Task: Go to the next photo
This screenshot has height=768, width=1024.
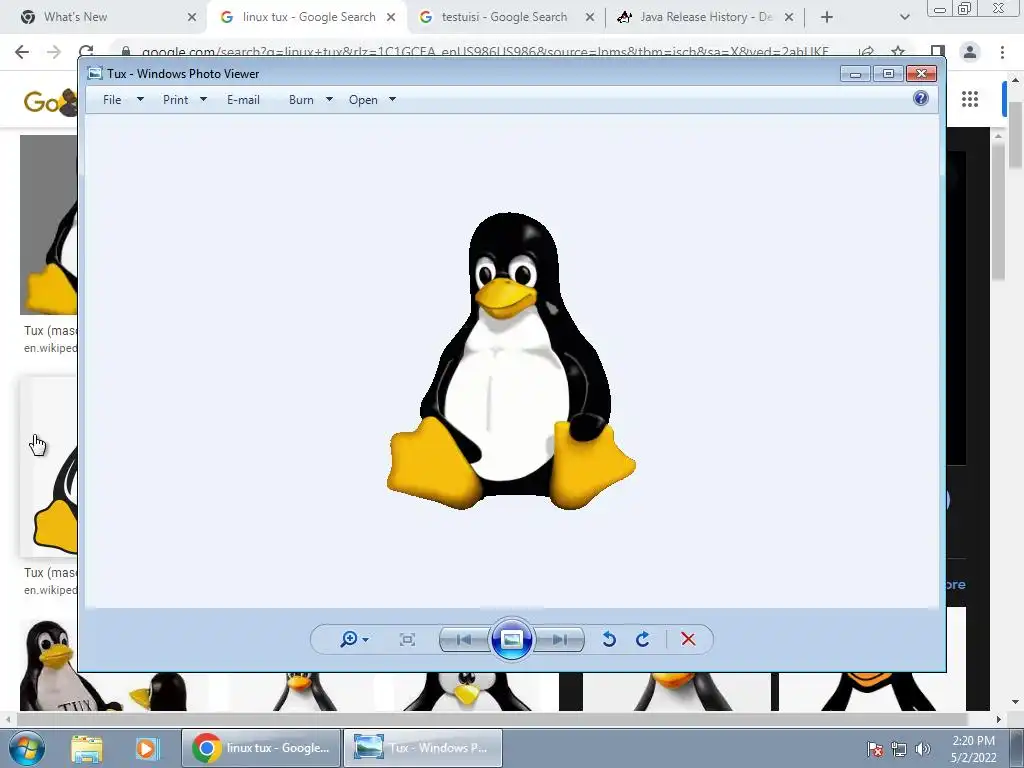Action: pos(560,639)
